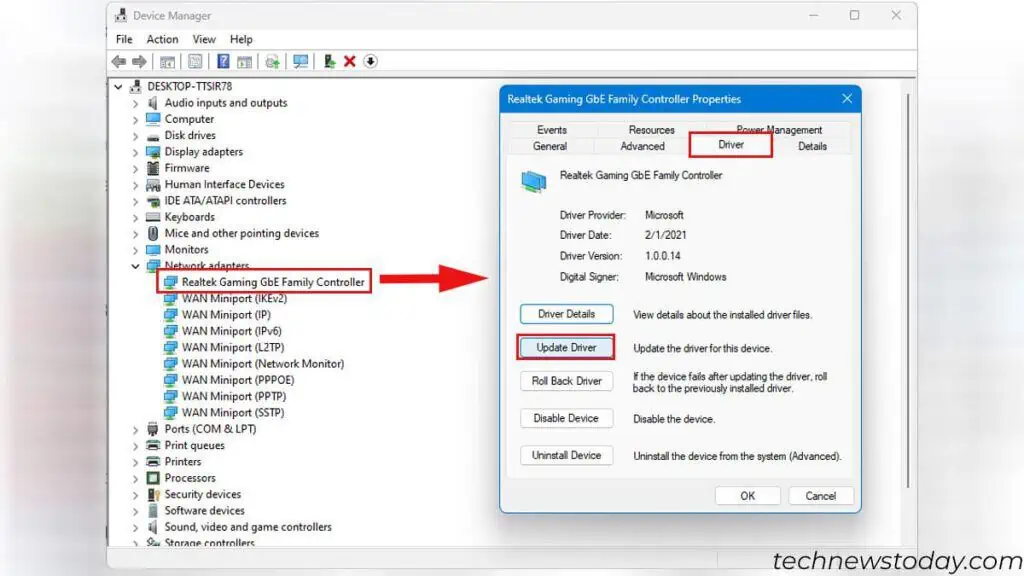Click the Keyboards icon in device tree
Viewport: 1024px width, 576px height.
point(153,217)
